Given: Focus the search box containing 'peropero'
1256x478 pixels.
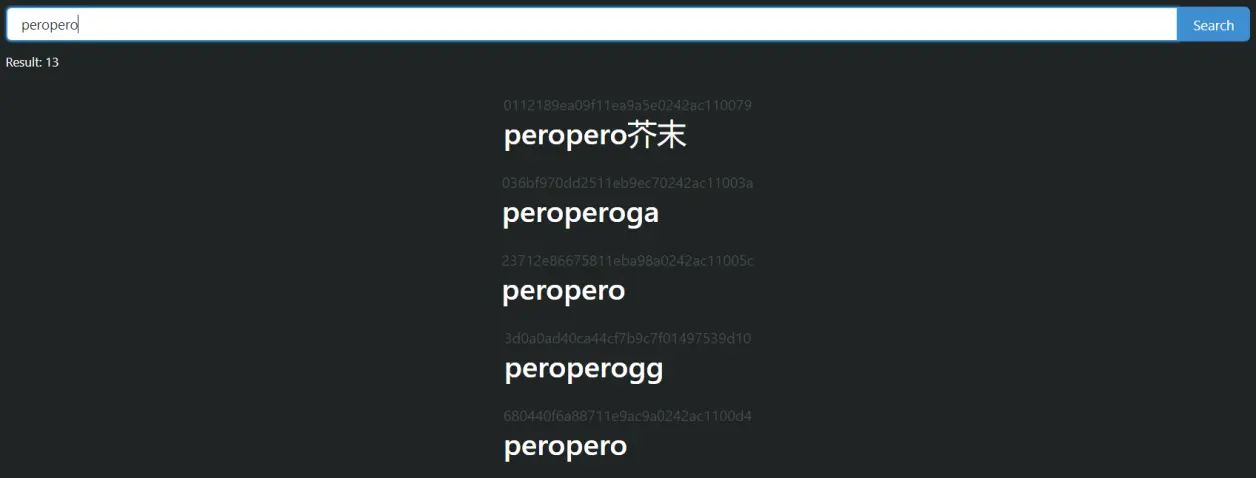Looking at the screenshot, I should click(x=592, y=25).
